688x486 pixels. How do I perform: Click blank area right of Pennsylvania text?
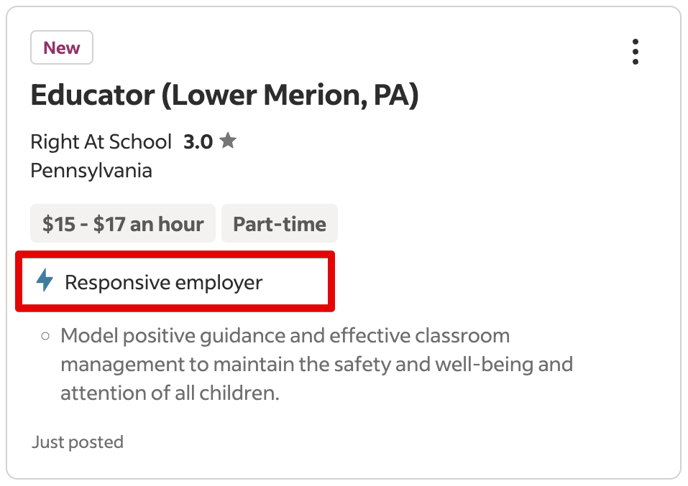pos(400,170)
